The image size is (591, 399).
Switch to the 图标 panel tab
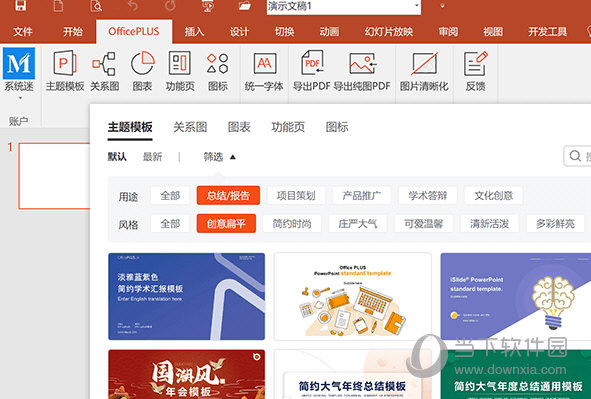tap(337, 127)
